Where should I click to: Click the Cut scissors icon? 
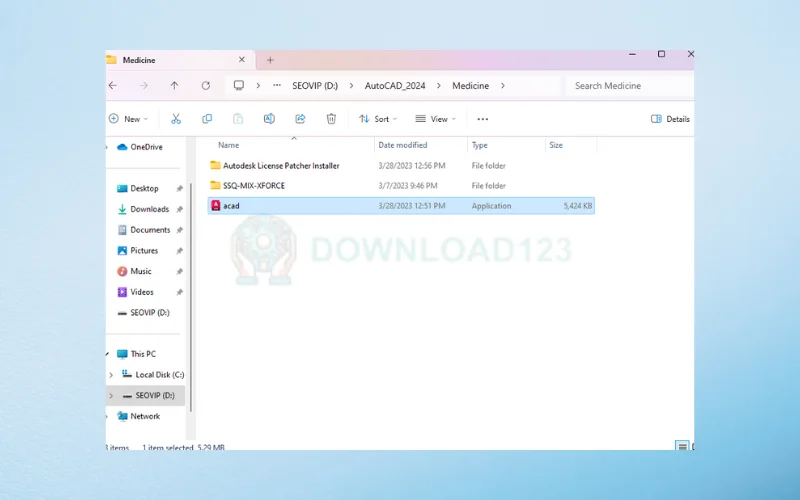tap(176, 119)
